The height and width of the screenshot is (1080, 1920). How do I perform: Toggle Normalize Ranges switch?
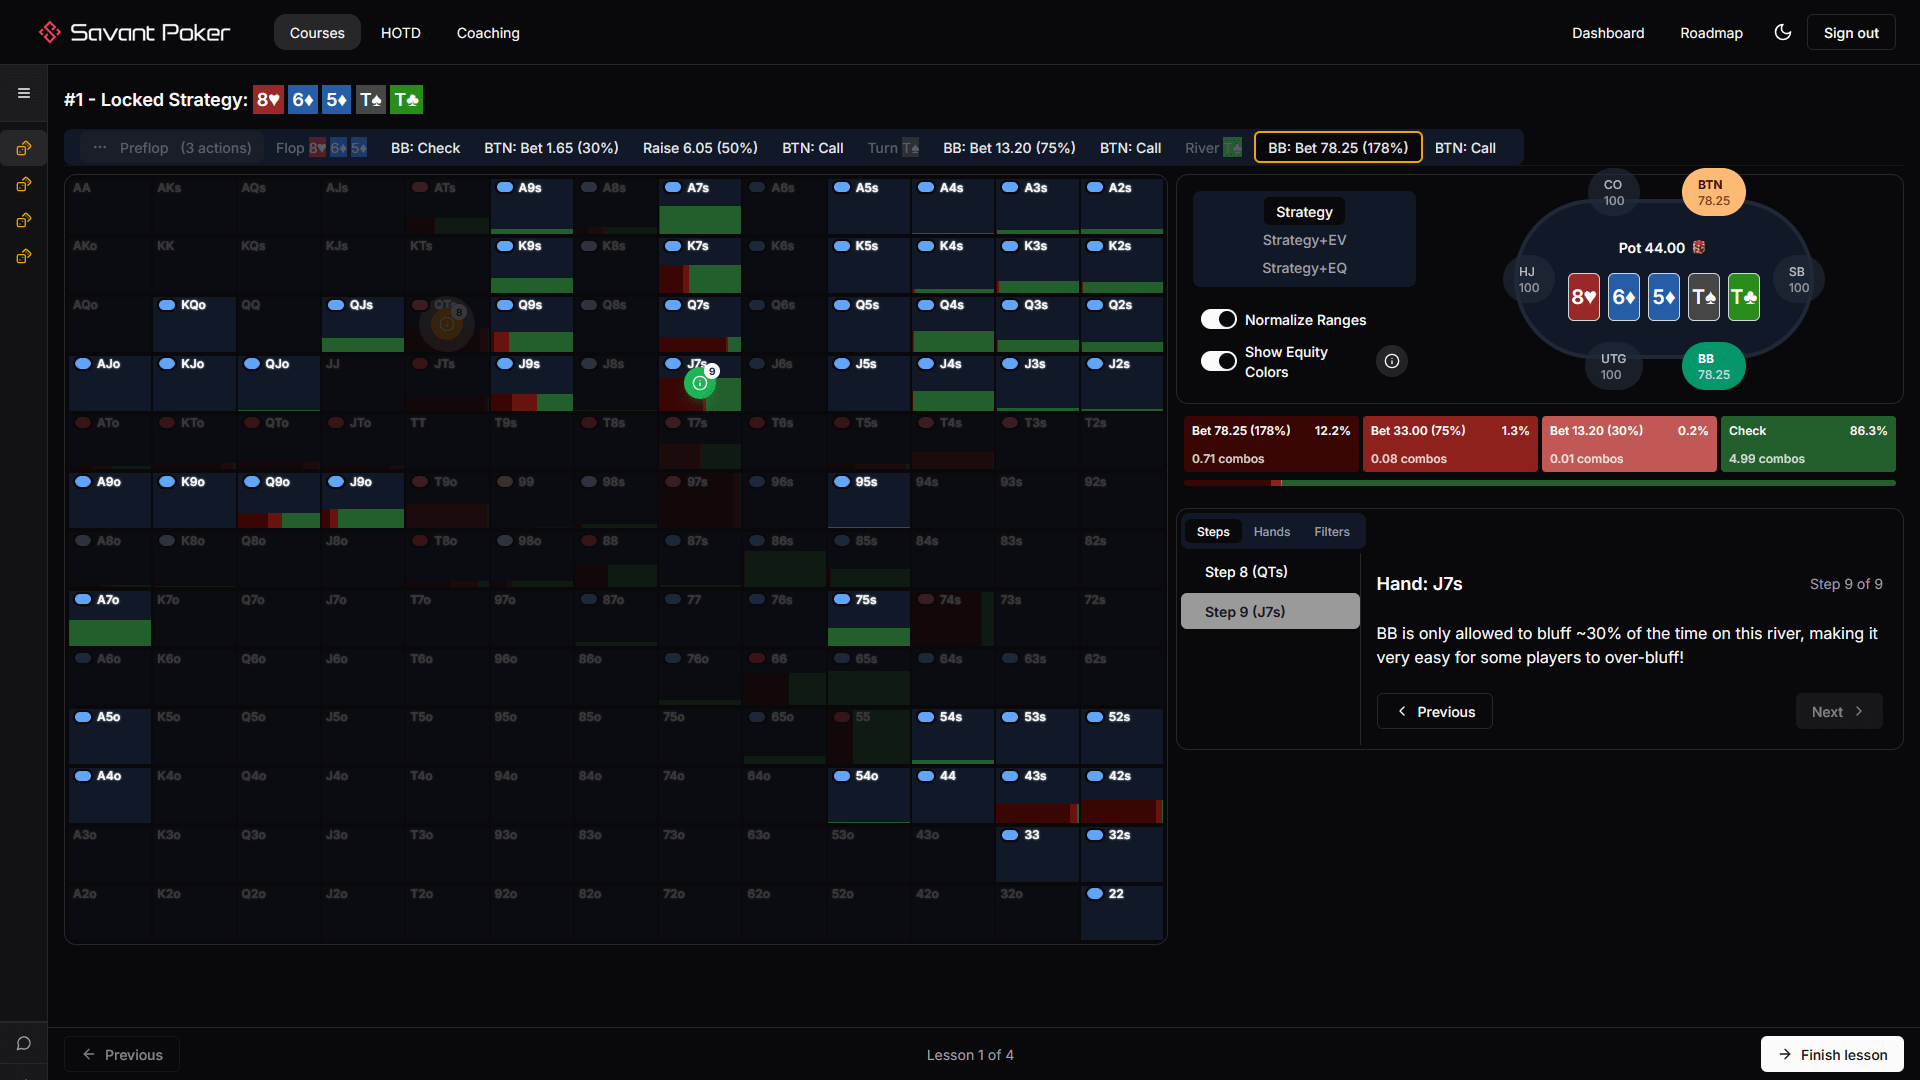(x=1218, y=319)
